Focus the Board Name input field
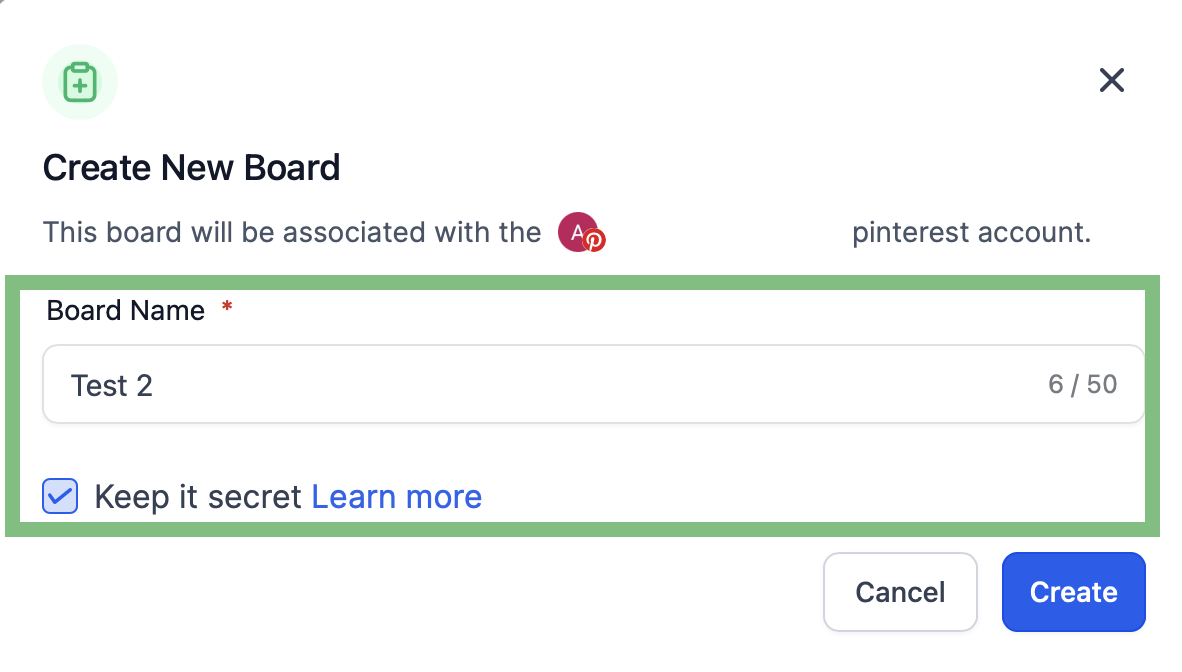The height and width of the screenshot is (672, 1182). click(593, 384)
